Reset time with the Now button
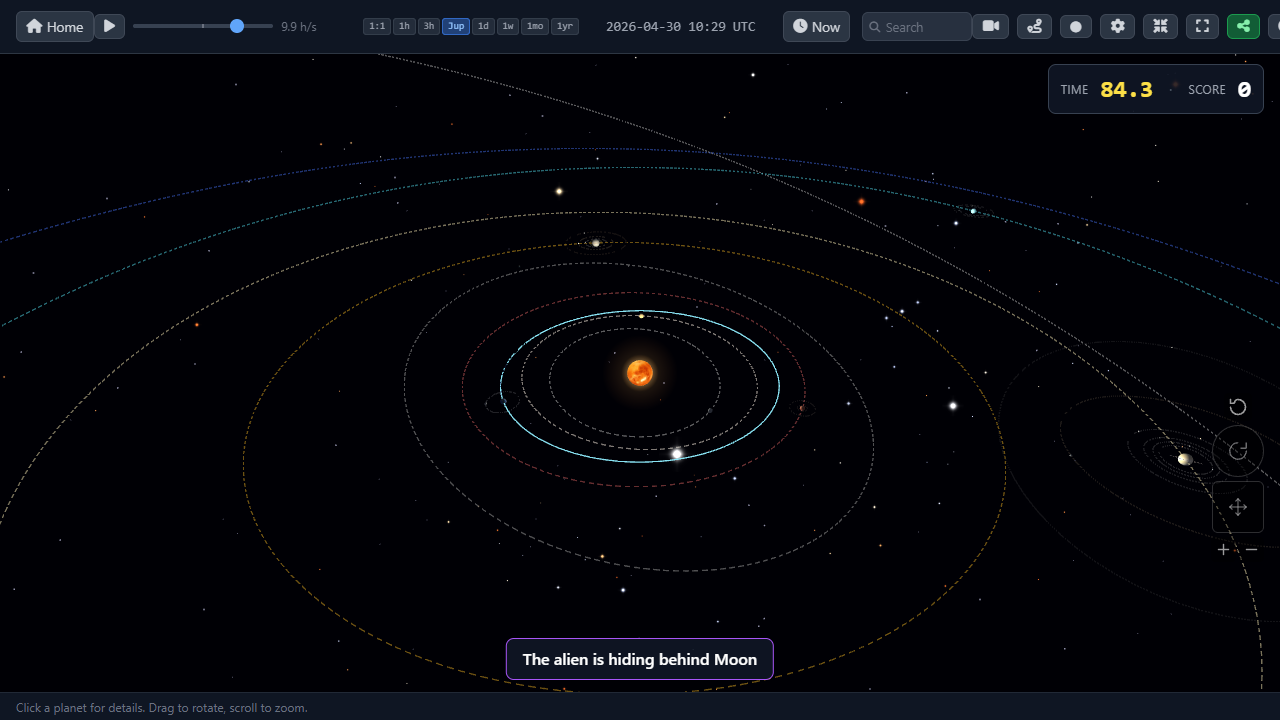The image size is (1280, 720). (816, 27)
